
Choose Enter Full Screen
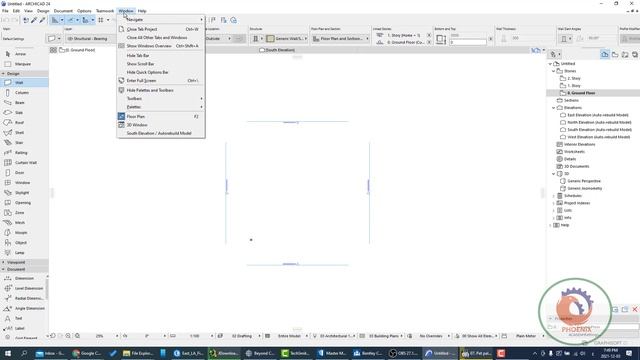(x=161, y=81)
